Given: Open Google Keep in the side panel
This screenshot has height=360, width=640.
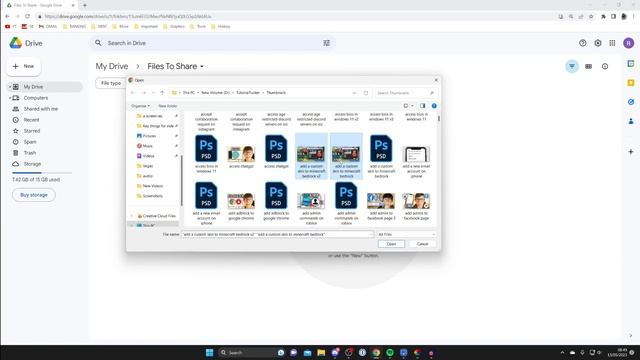Looking at the screenshot, I should (x=631, y=83).
